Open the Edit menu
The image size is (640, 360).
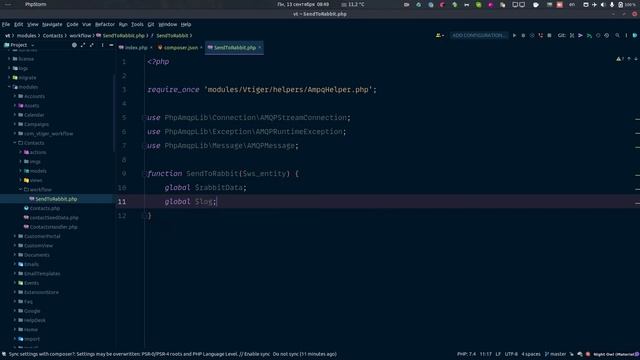coord(19,24)
